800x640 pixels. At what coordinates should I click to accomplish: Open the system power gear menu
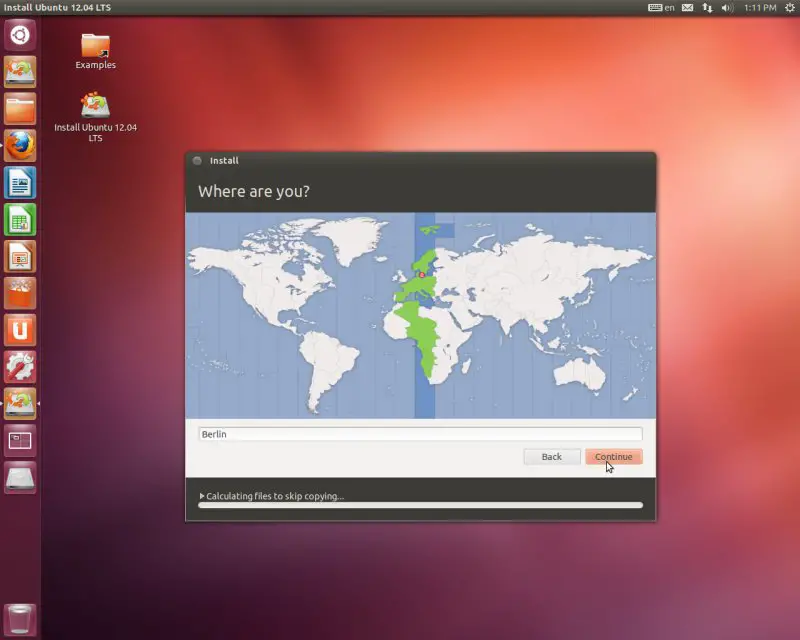point(790,8)
